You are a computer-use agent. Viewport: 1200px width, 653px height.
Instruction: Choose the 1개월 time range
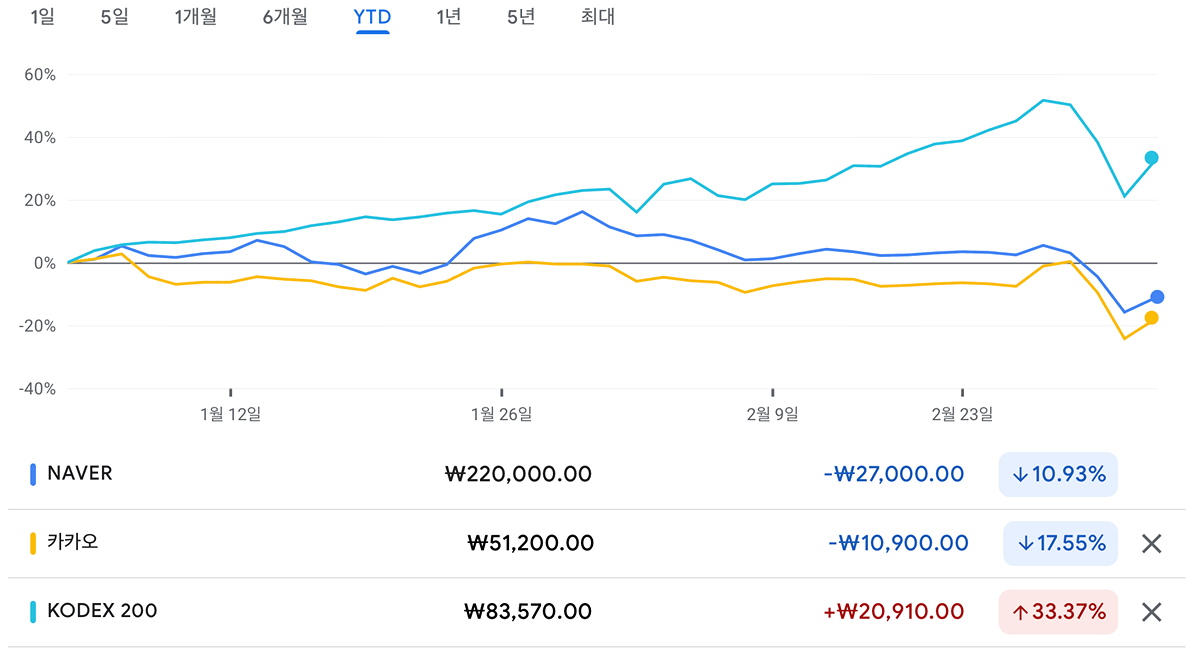coord(195,17)
